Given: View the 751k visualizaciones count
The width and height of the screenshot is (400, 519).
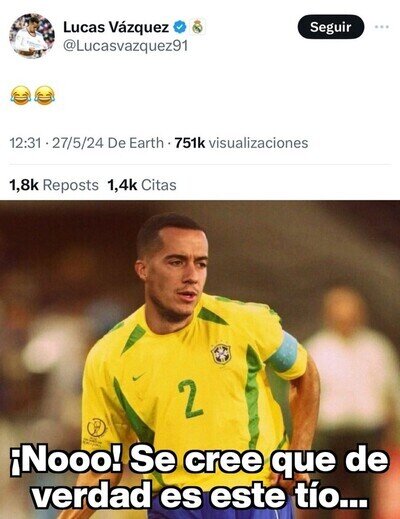Looking at the screenshot, I should [x=241, y=143].
